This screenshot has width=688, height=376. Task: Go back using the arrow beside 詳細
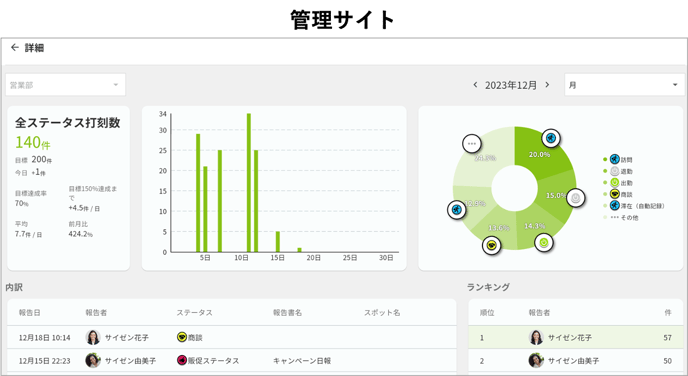(x=14, y=47)
